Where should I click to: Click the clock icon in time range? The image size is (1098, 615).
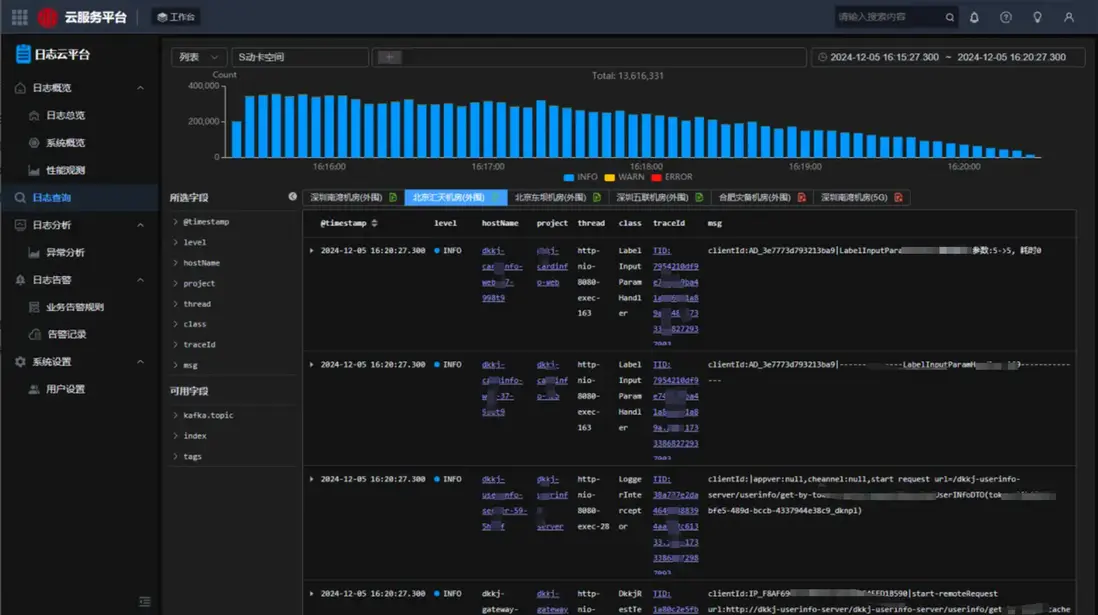(x=822, y=57)
